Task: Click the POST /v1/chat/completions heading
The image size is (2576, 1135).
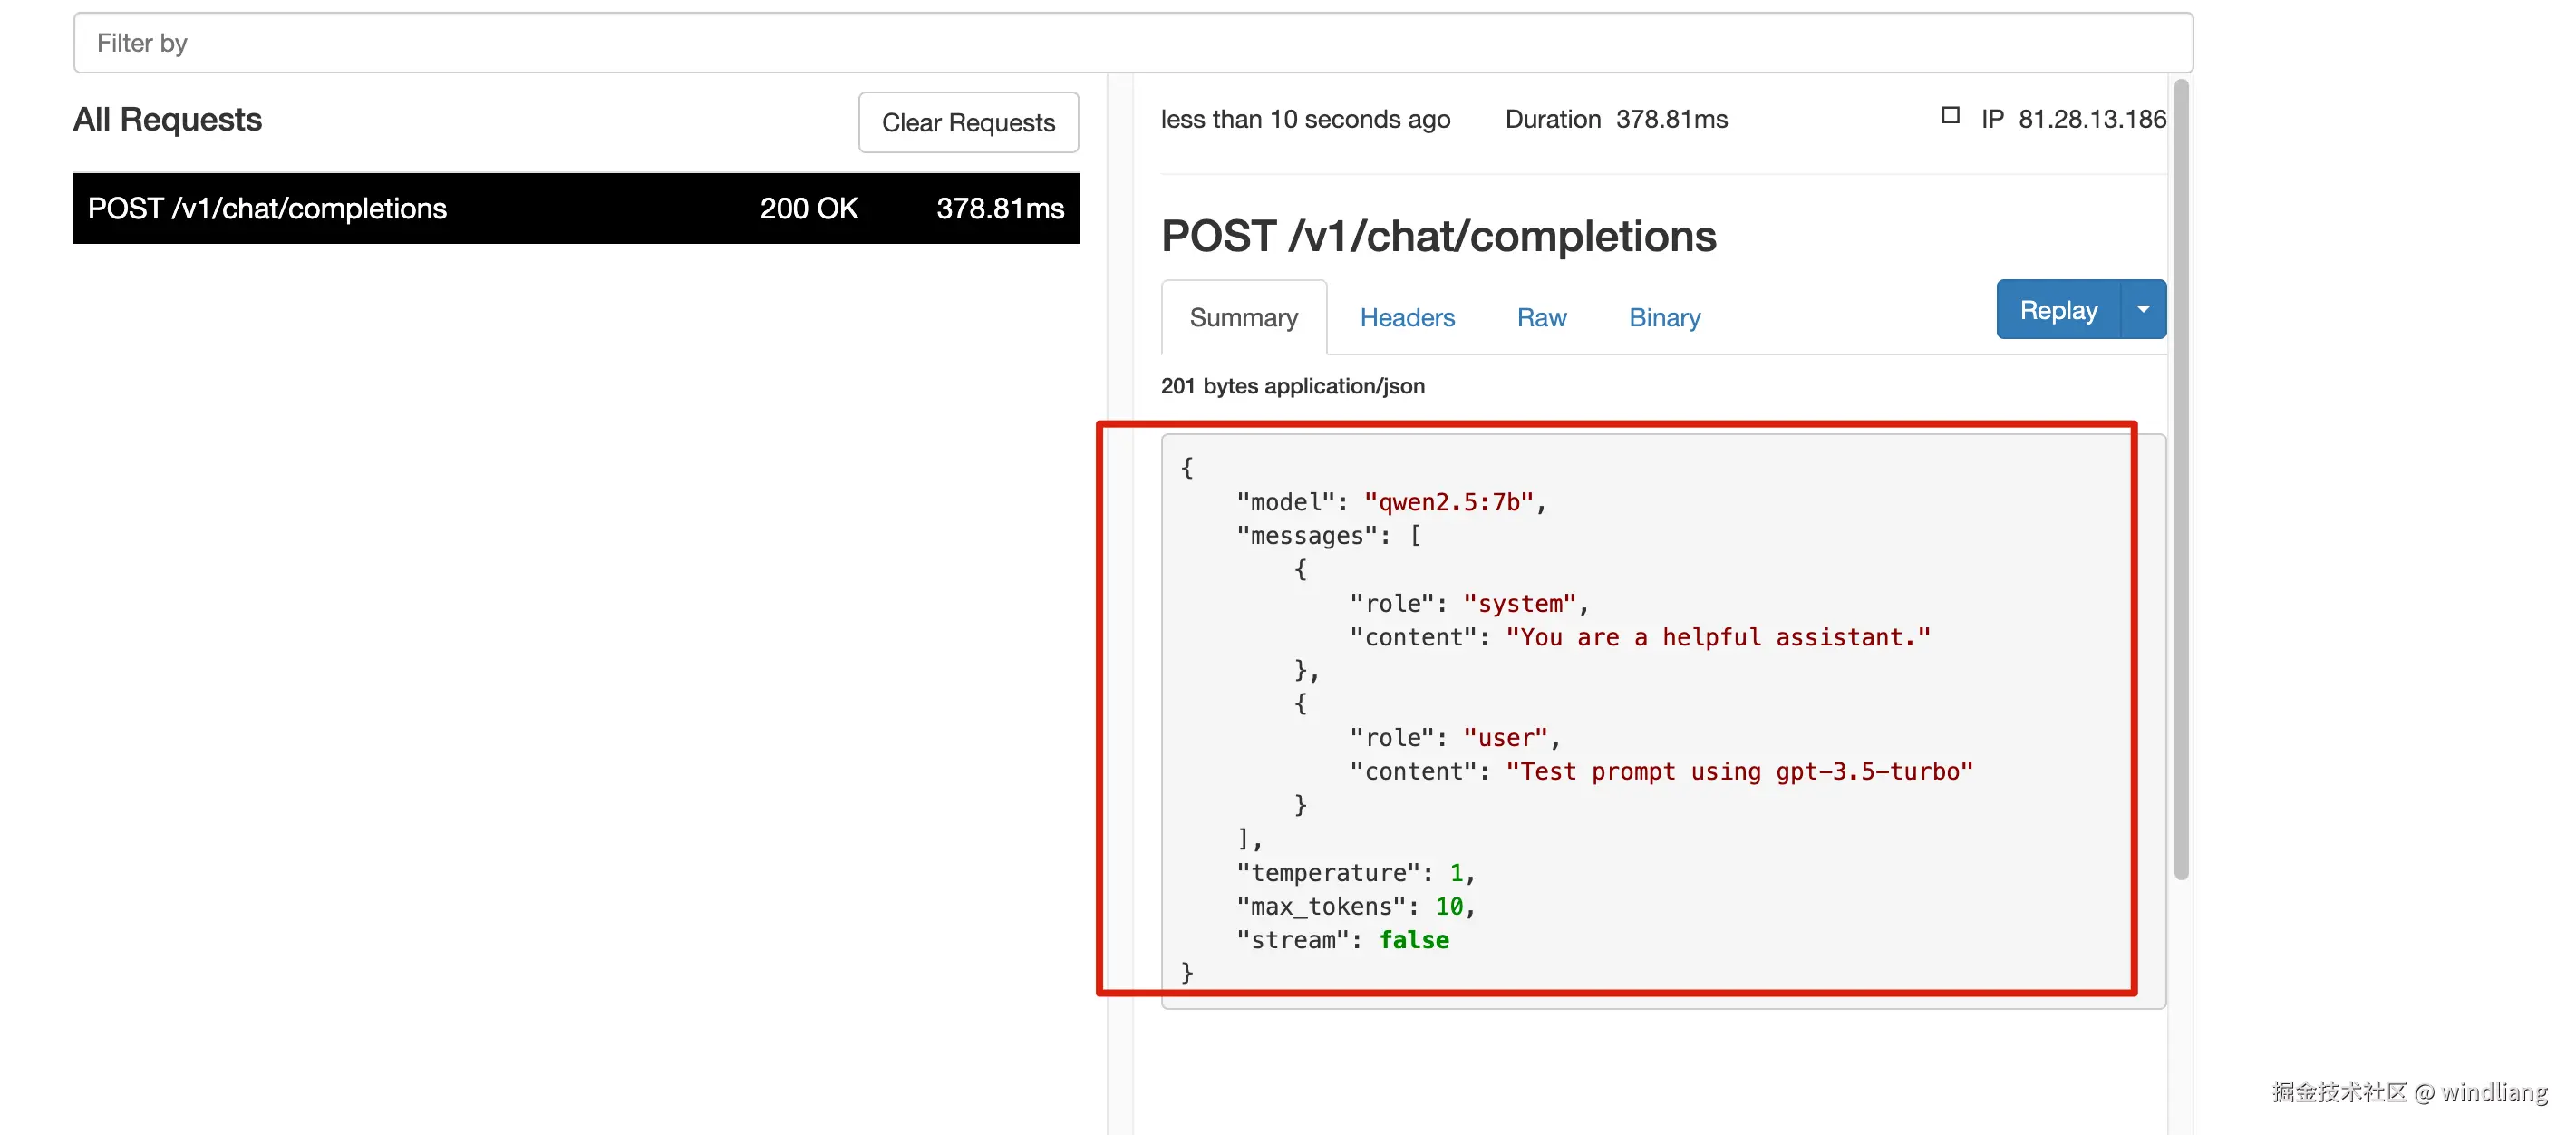Action: point(1438,236)
